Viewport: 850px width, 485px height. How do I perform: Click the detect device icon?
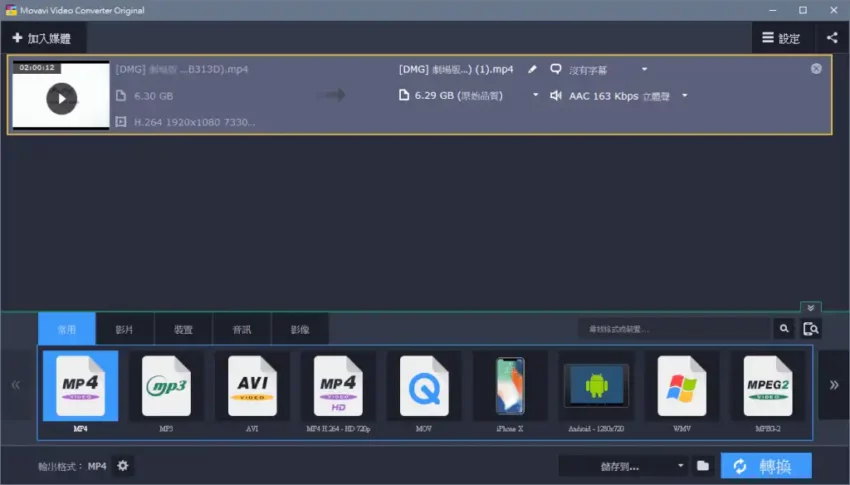point(810,328)
